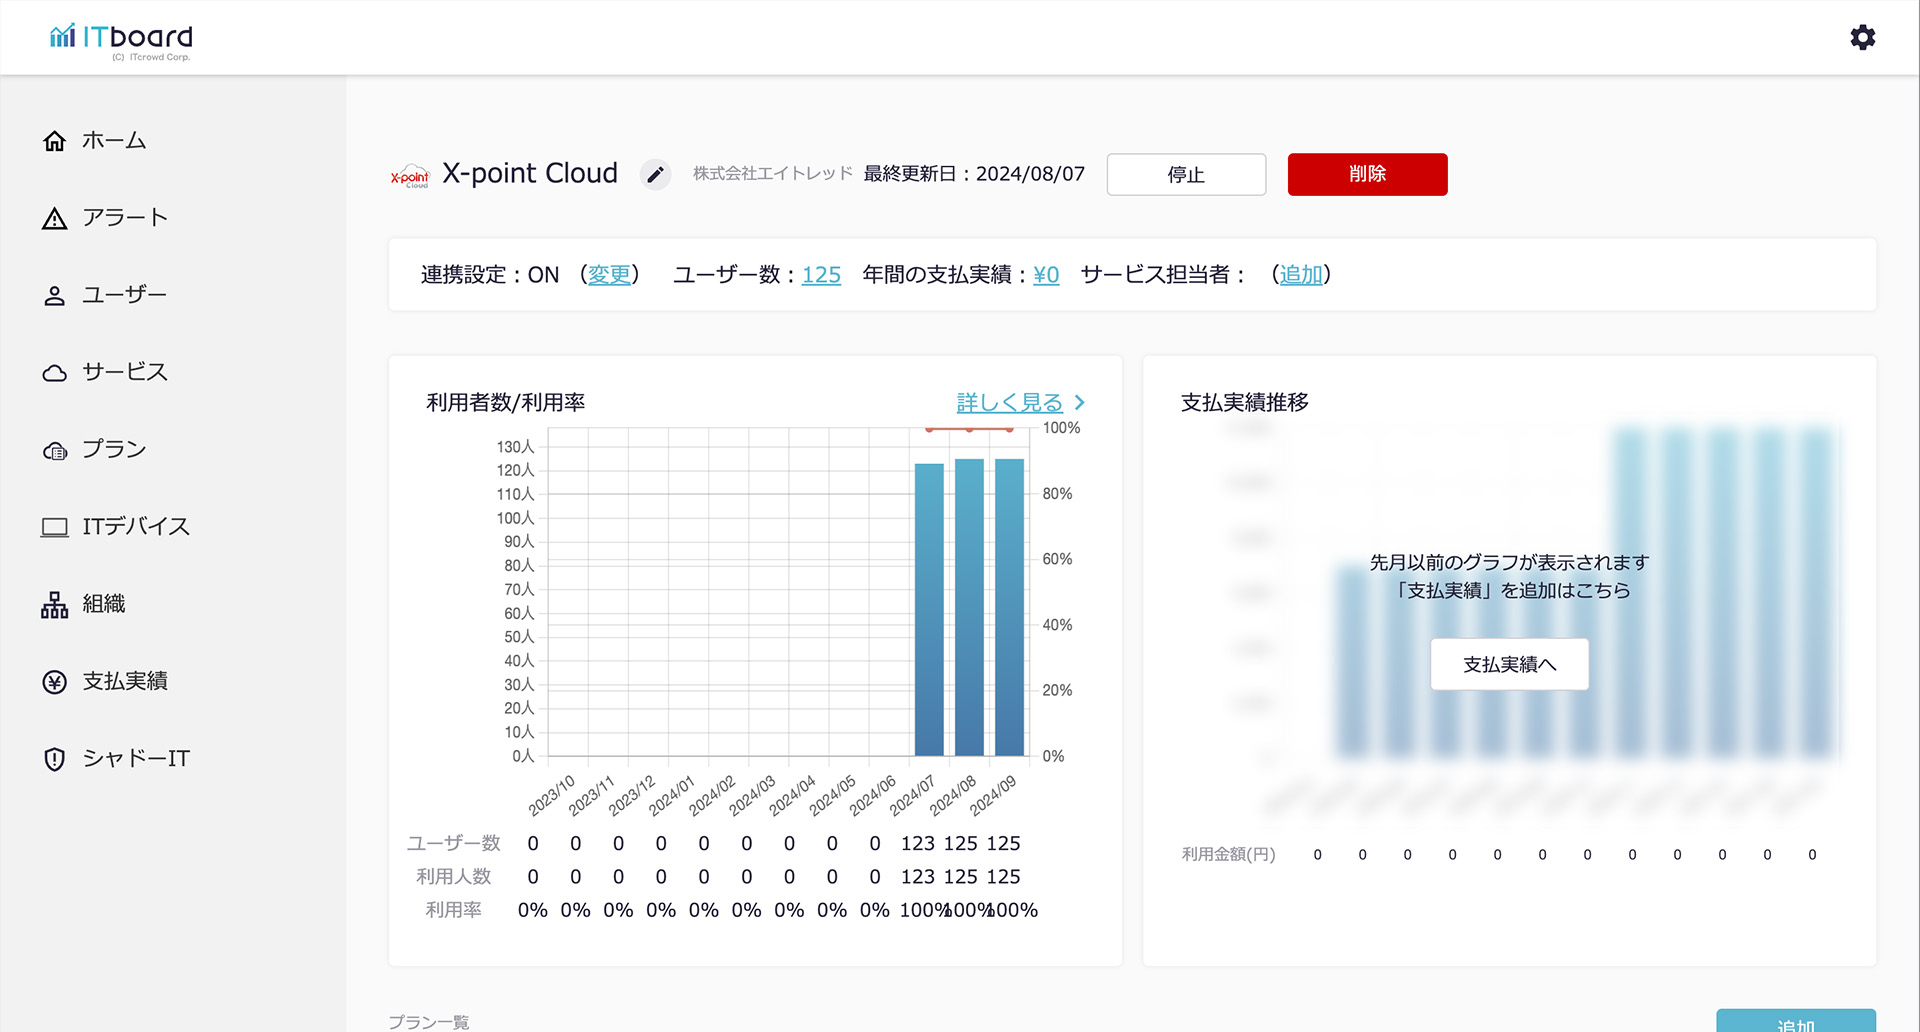Image resolution: width=1920 pixels, height=1032 pixels.
Task: Click the pencil edit icon beside X-point Cloud
Action: tap(655, 175)
